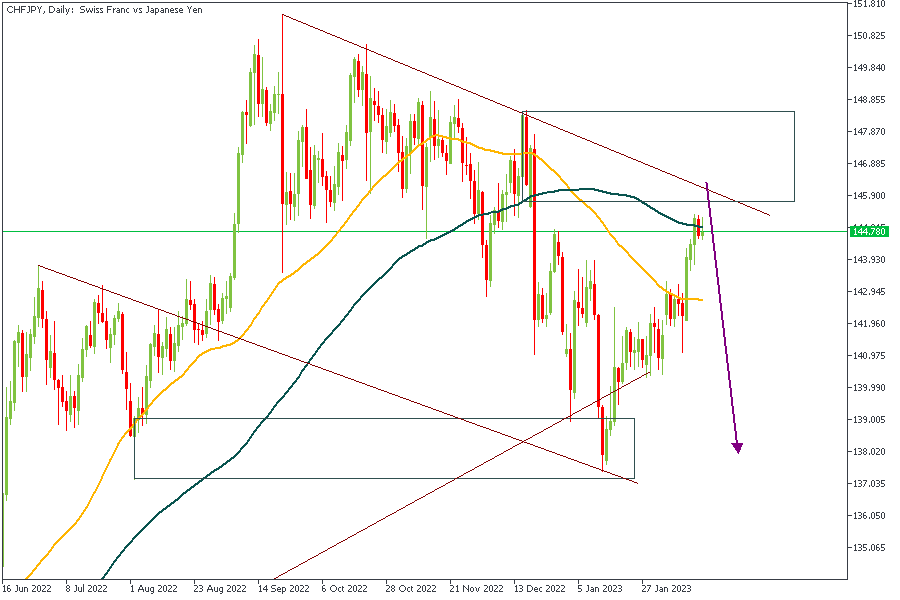
Task: Click the 149.840 price axis label
Action: pos(869,68)
